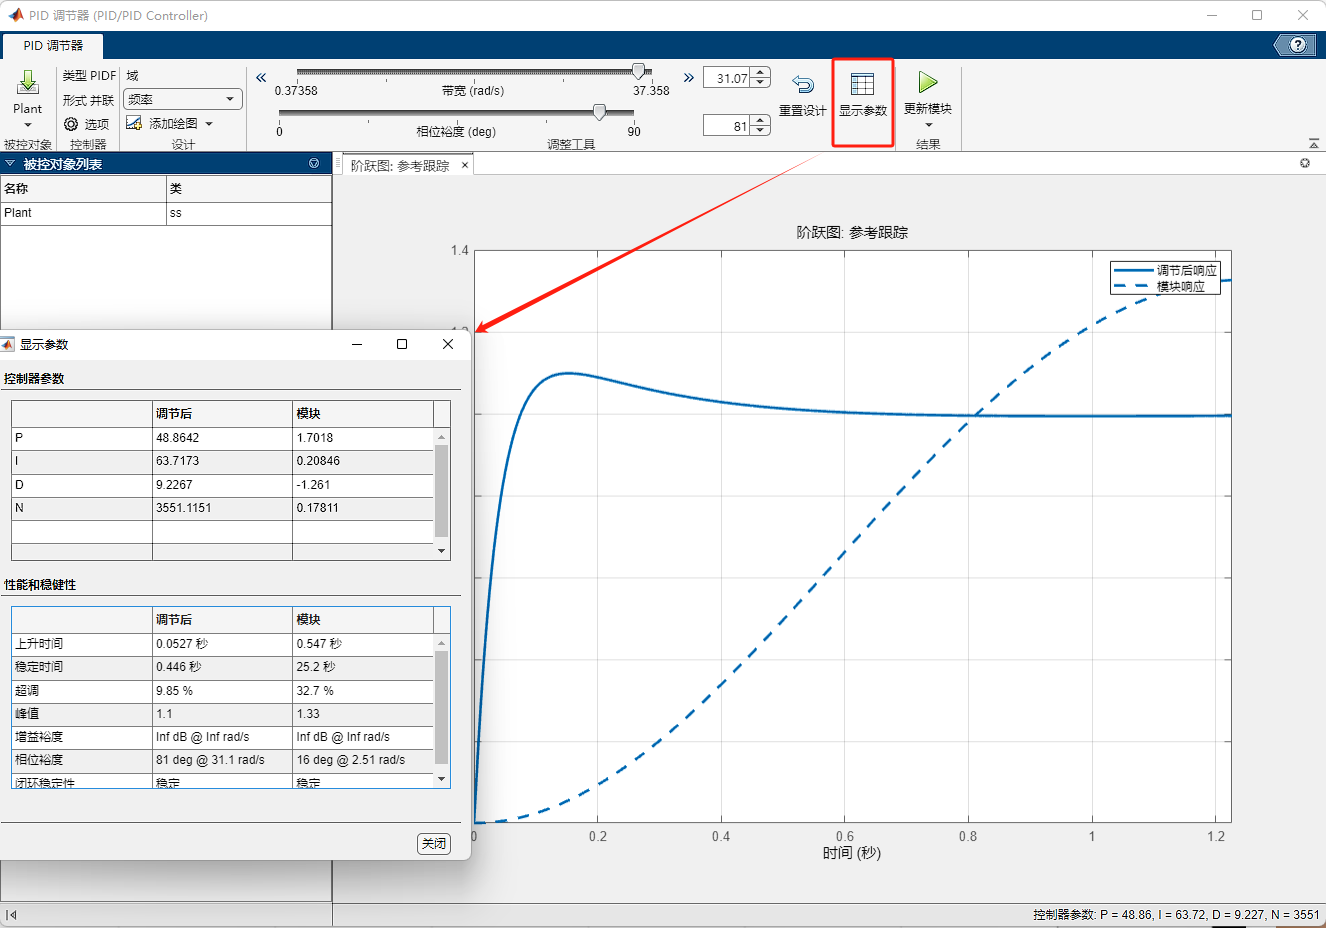Click the 更新模块 green play icon
This screenshot has width=1326, height=928.
coord(928,82)
